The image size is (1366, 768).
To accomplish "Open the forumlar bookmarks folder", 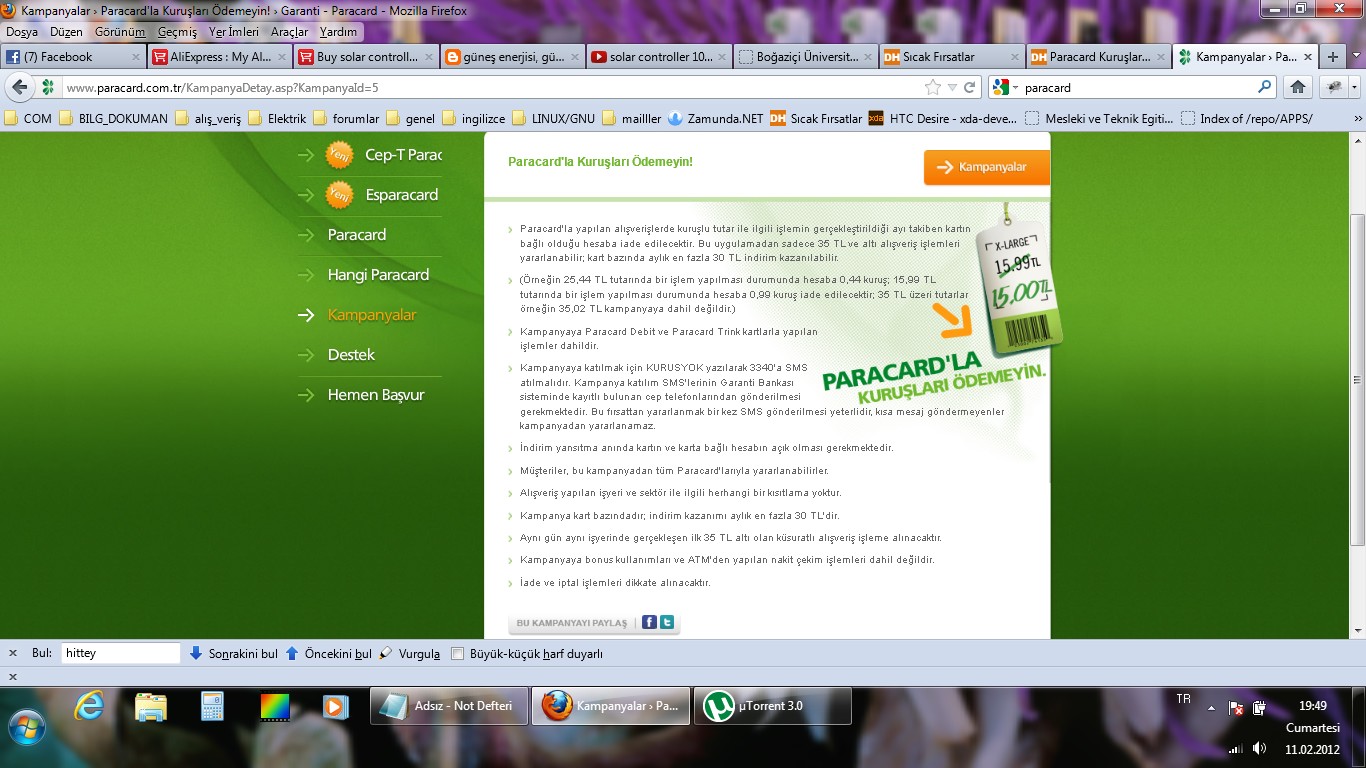I will (346, 118).
